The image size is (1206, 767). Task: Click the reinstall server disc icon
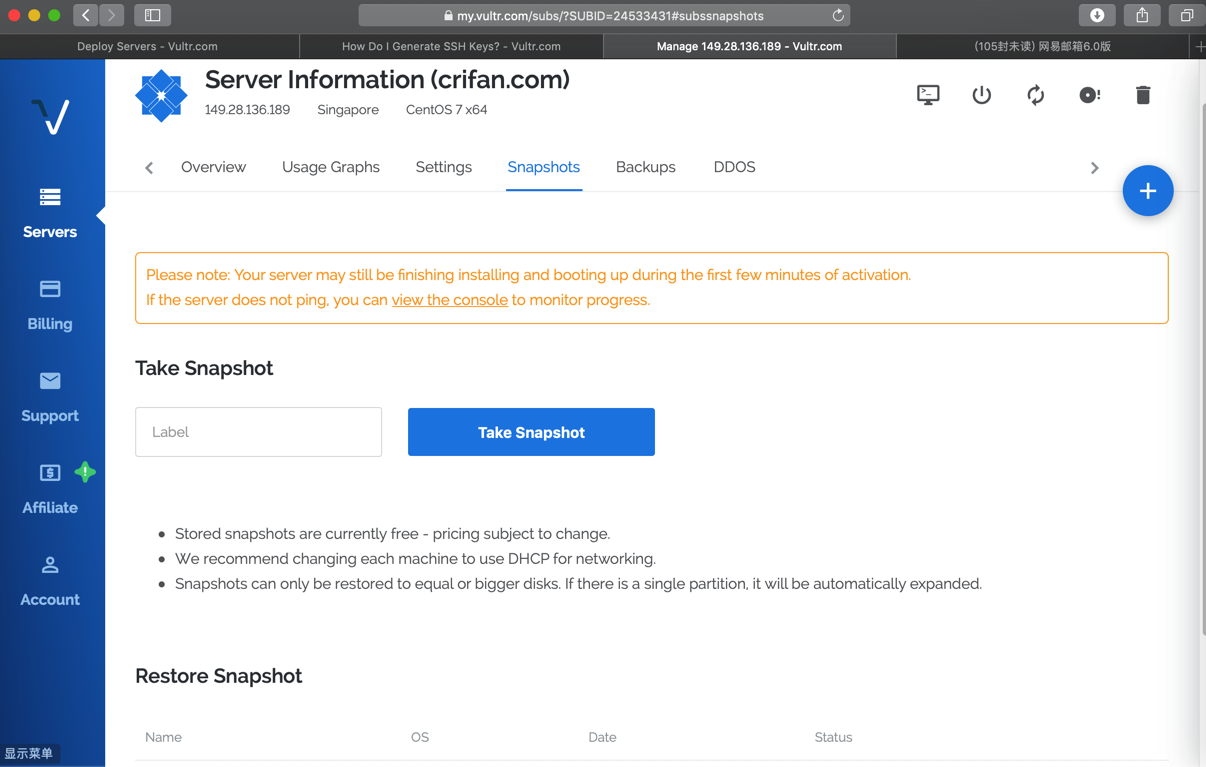[1089, 95]
